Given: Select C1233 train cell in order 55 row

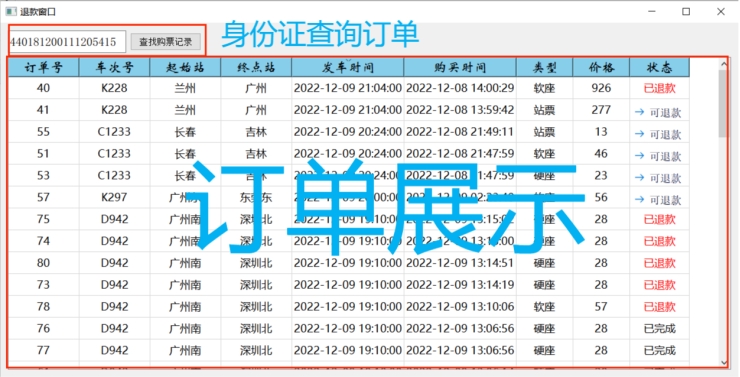Looking at the screenshot, I should [114, 132].
